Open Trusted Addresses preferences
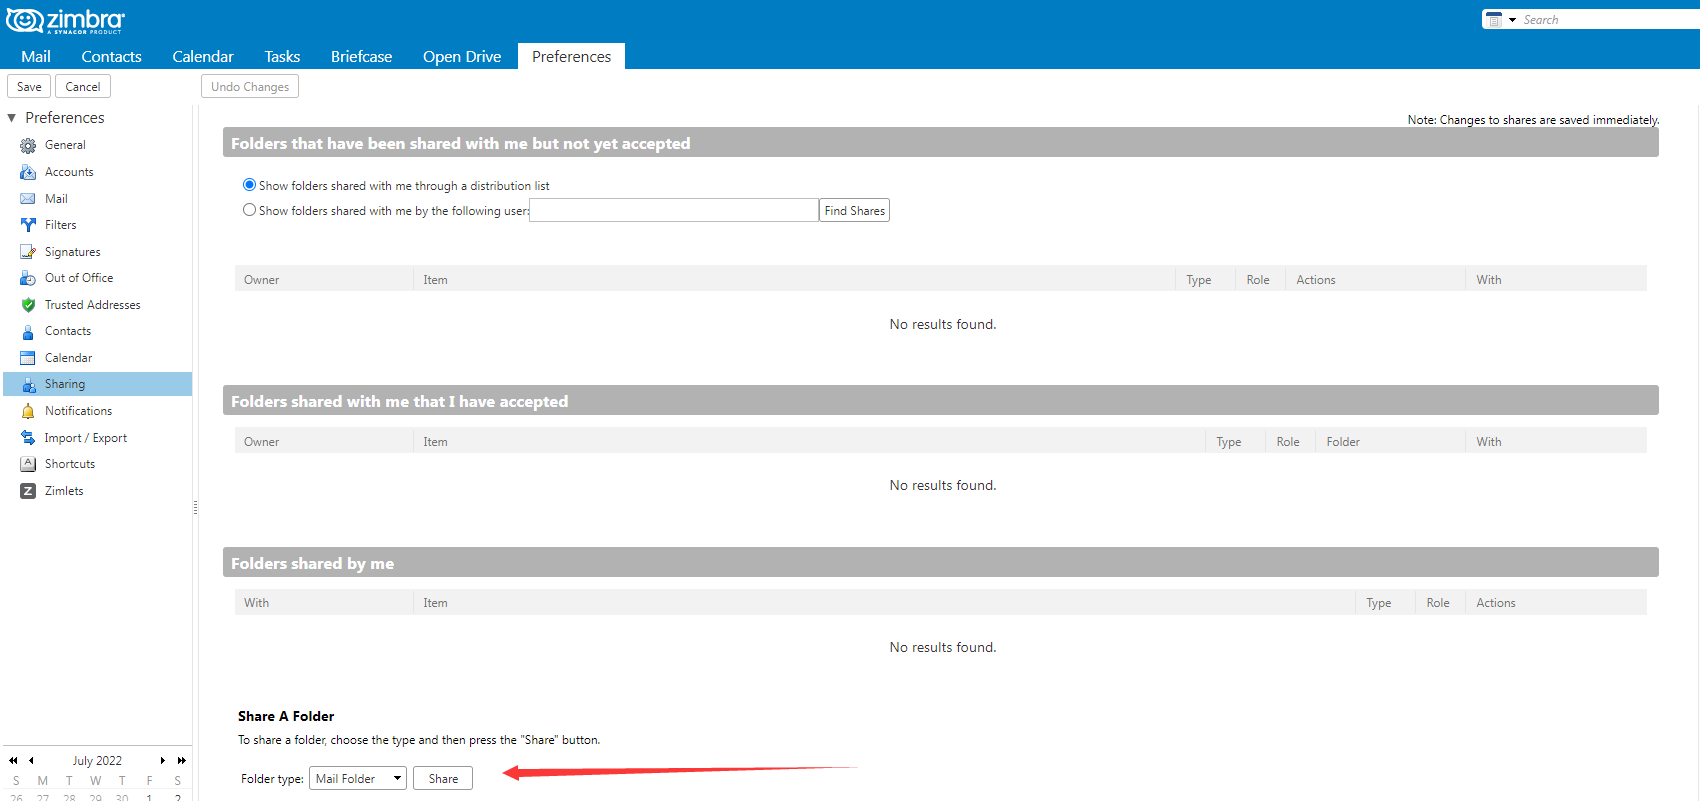This screenshot has width=1700, height=801. tap(92, 305)
